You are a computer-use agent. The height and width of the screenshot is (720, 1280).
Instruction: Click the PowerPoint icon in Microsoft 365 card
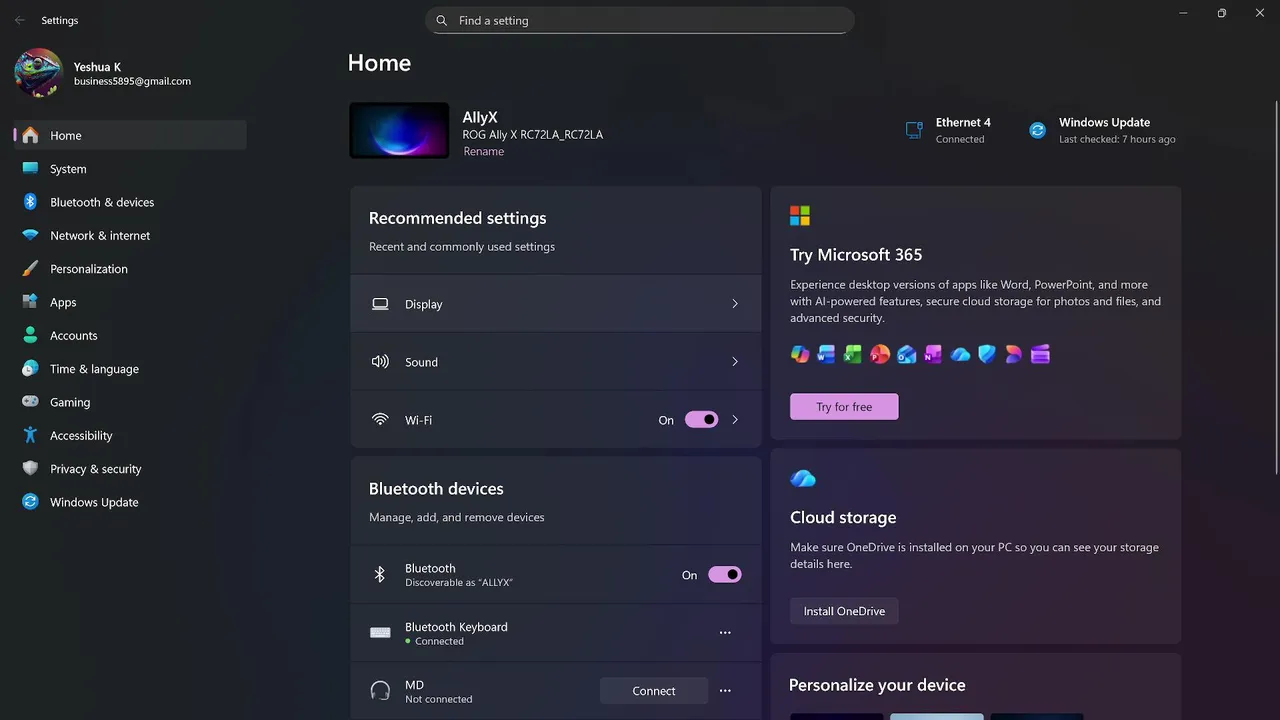pos(880,354)
